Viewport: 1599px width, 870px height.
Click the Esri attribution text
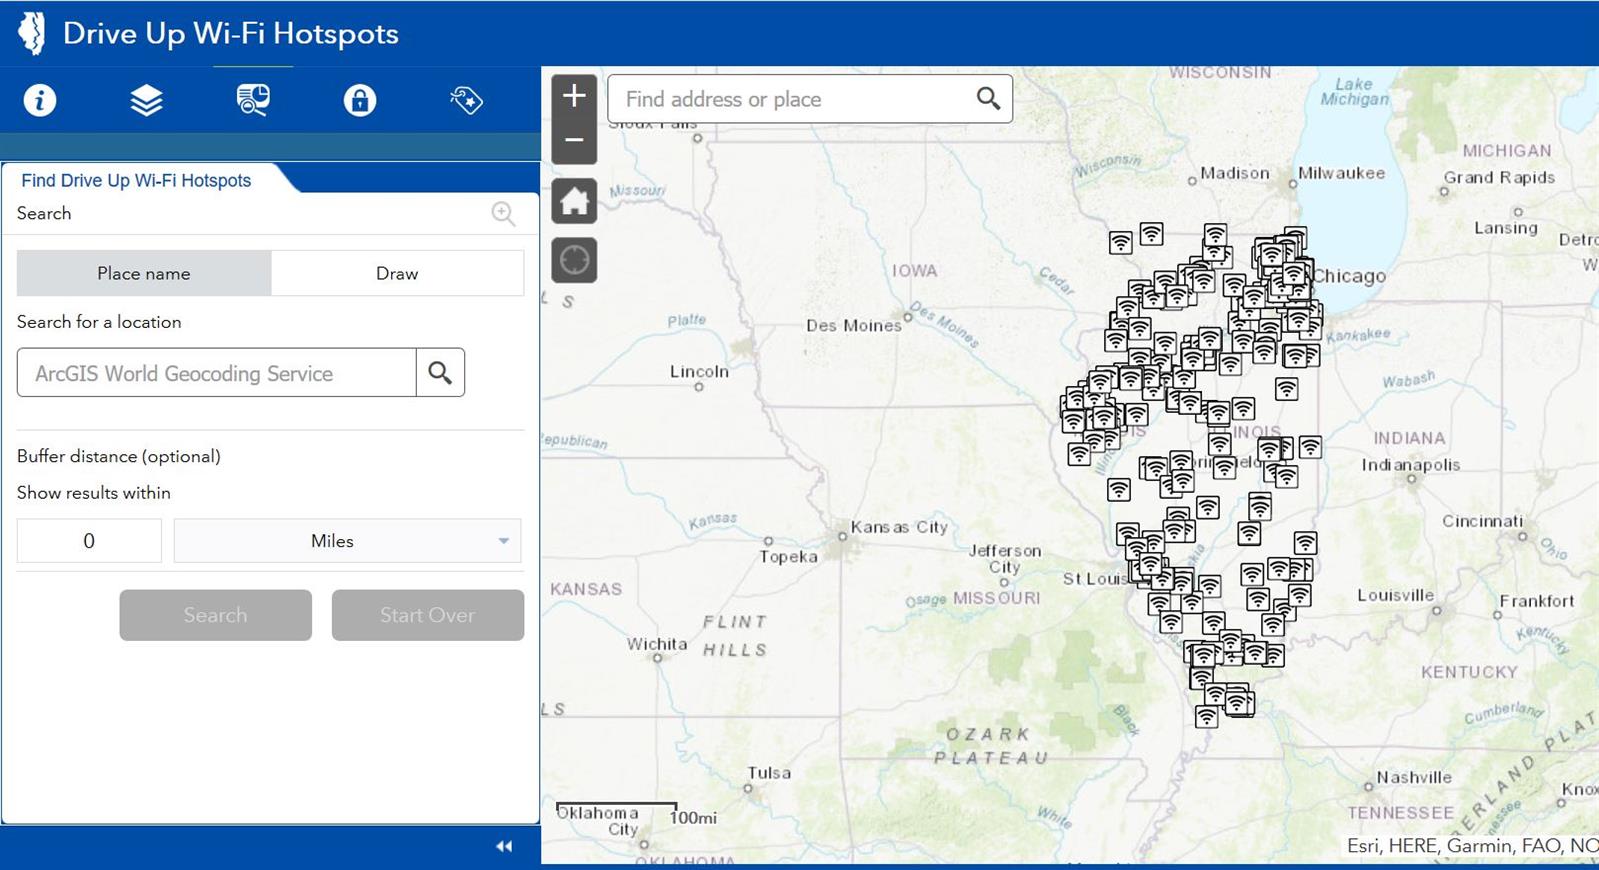(1472, 846)
